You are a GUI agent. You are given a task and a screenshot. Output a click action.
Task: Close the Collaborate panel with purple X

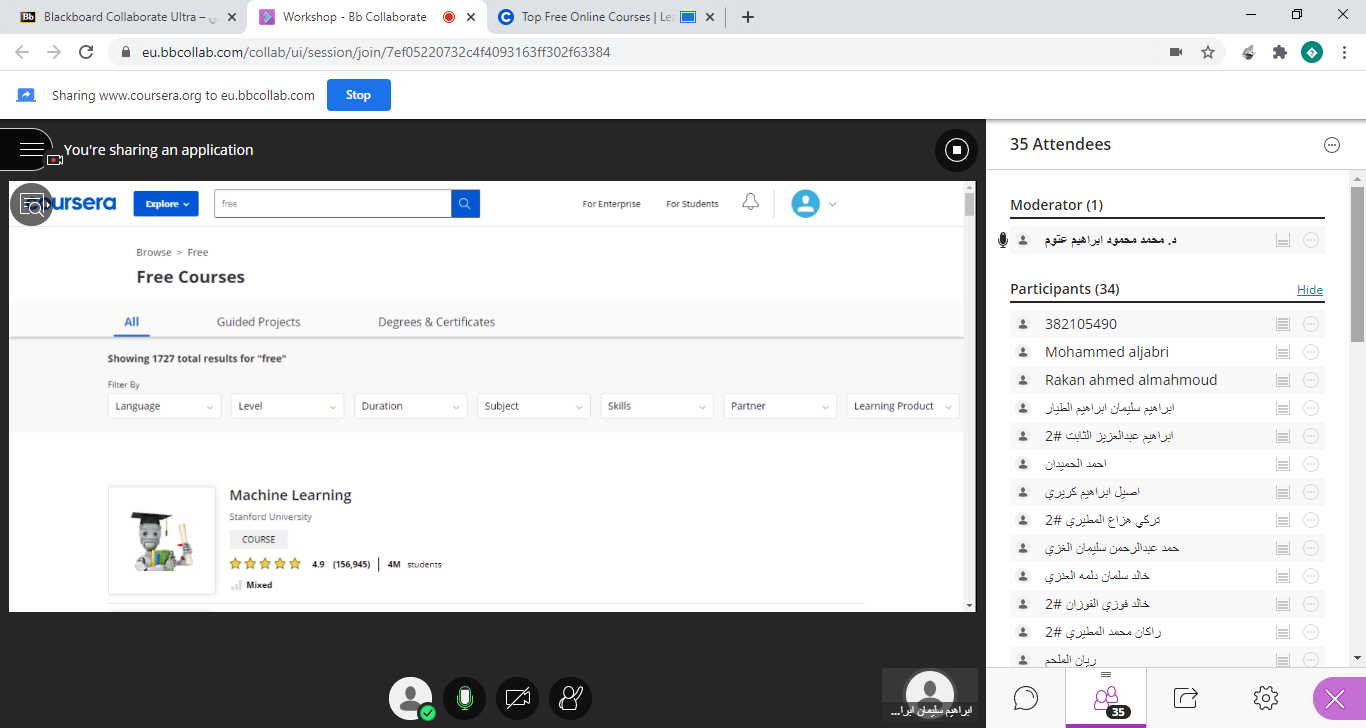click(x=1335, y=699)
